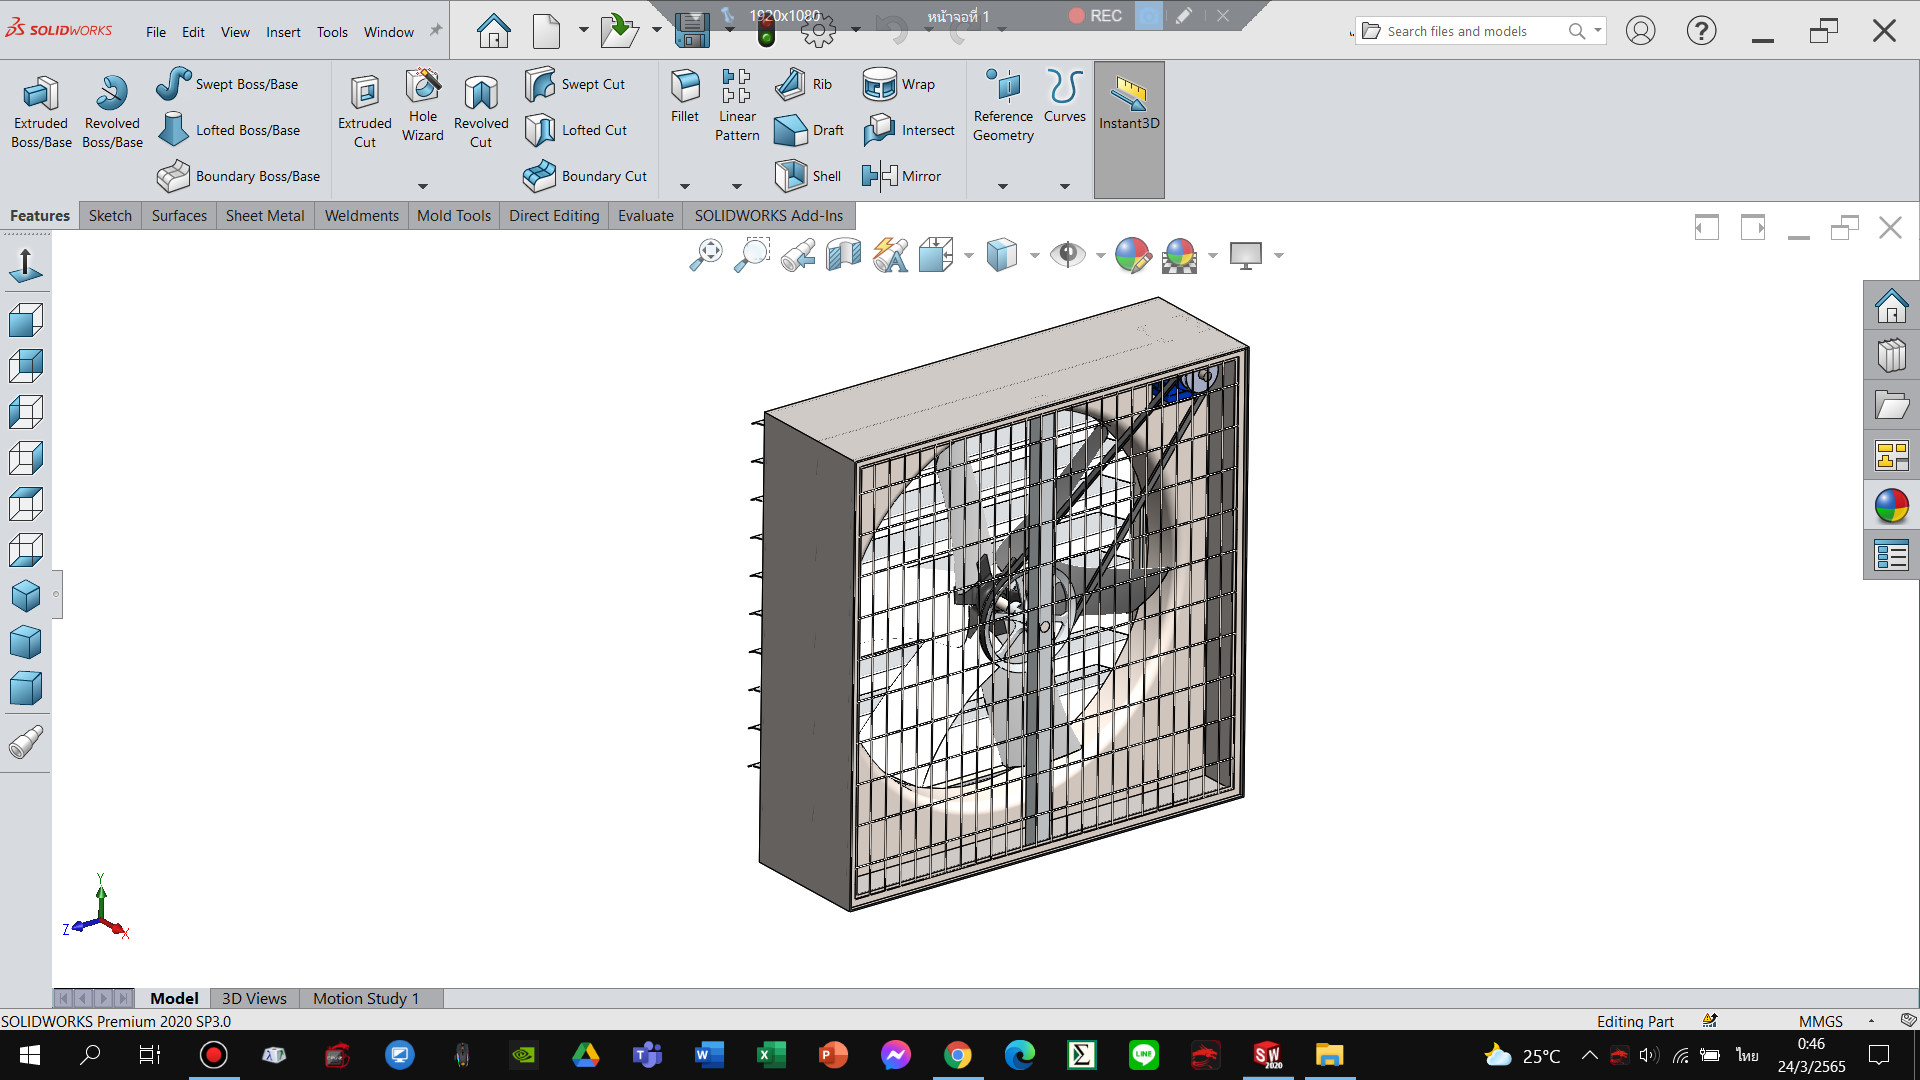Pin the SOLIDWORKS menu bar
Viewport: 1920px width, 1080px height.
436,31
